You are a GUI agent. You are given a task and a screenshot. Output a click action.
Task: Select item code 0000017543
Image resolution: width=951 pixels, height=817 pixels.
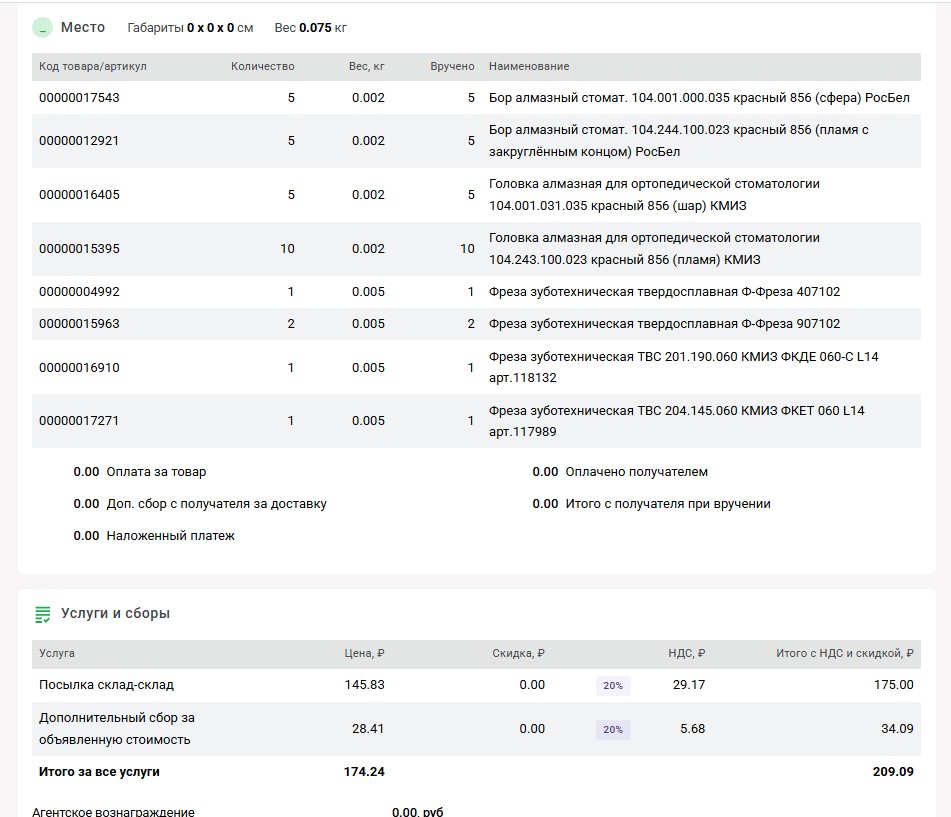pos(79,98)
